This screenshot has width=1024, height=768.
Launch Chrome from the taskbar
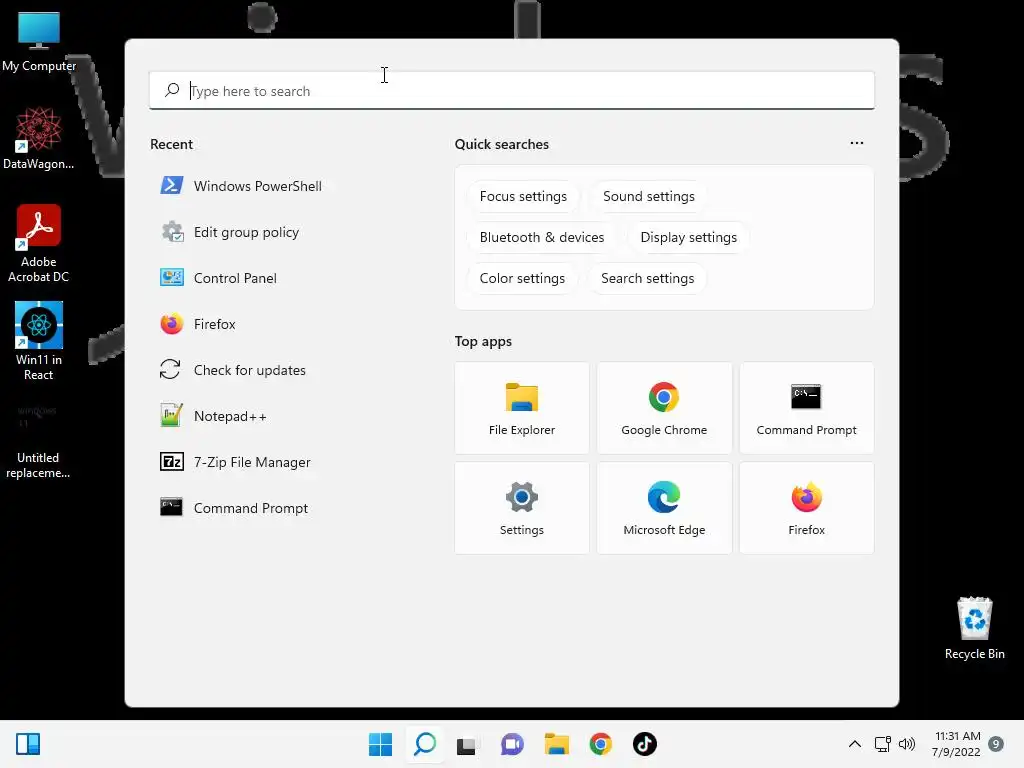tap(601, 744)
